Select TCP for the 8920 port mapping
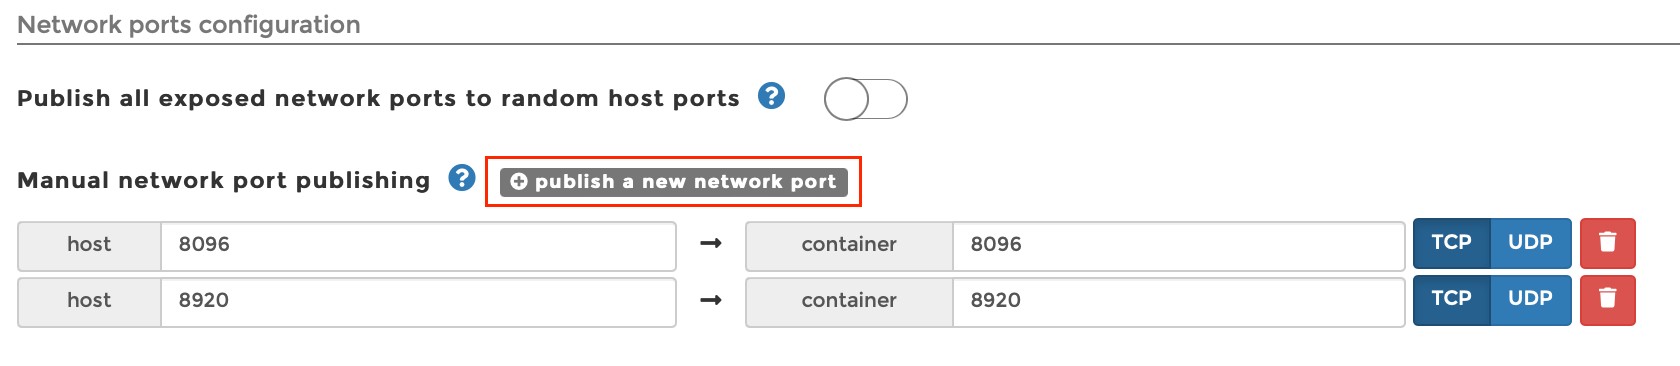Viewport: 1680px width, 366px height. (1451, 299)
